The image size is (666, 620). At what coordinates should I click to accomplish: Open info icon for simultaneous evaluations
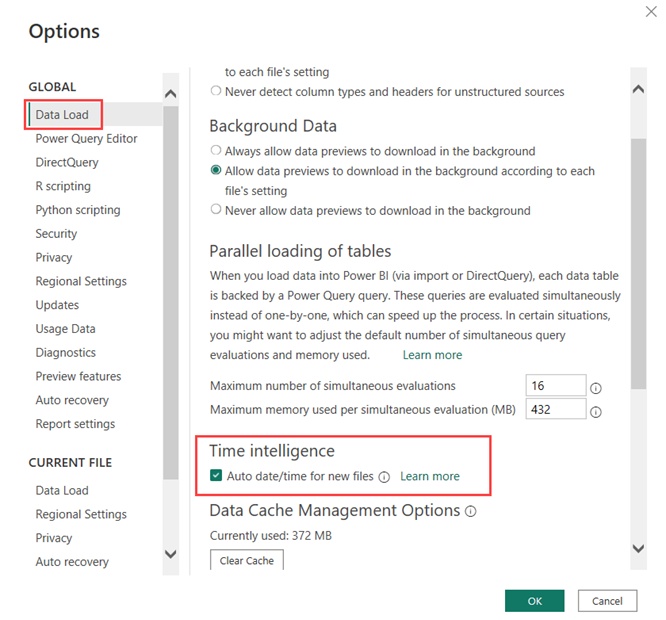pyautogui.click(x=595, y=388)
